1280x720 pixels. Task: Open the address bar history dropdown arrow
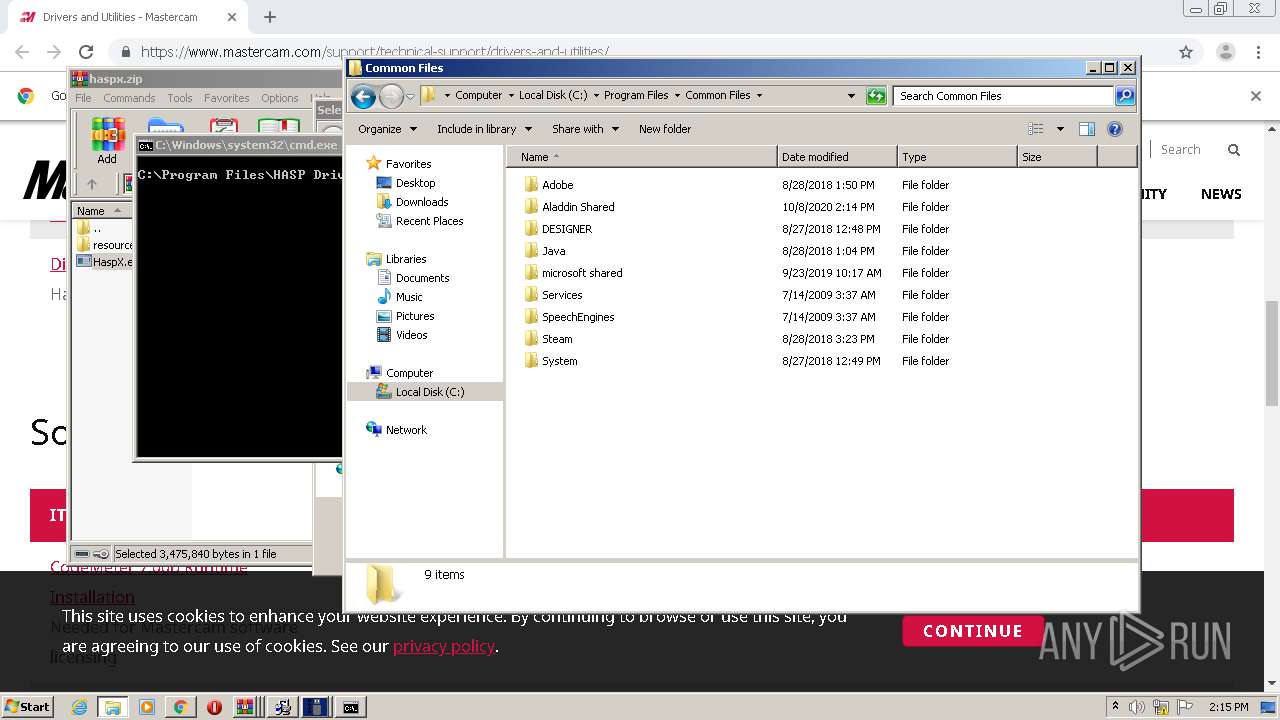(851, 96)
